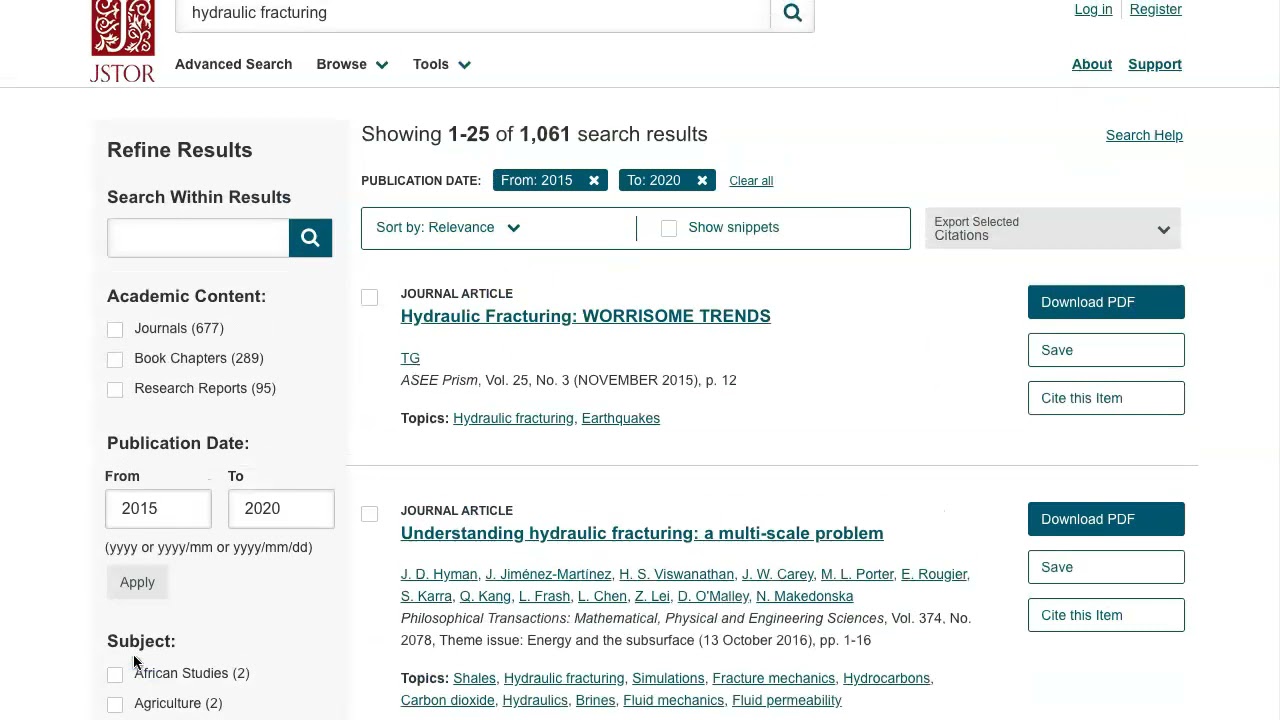Screen dimensions: 1280x720
Task: Click author TG link
Action: click(x=410, y=358)
